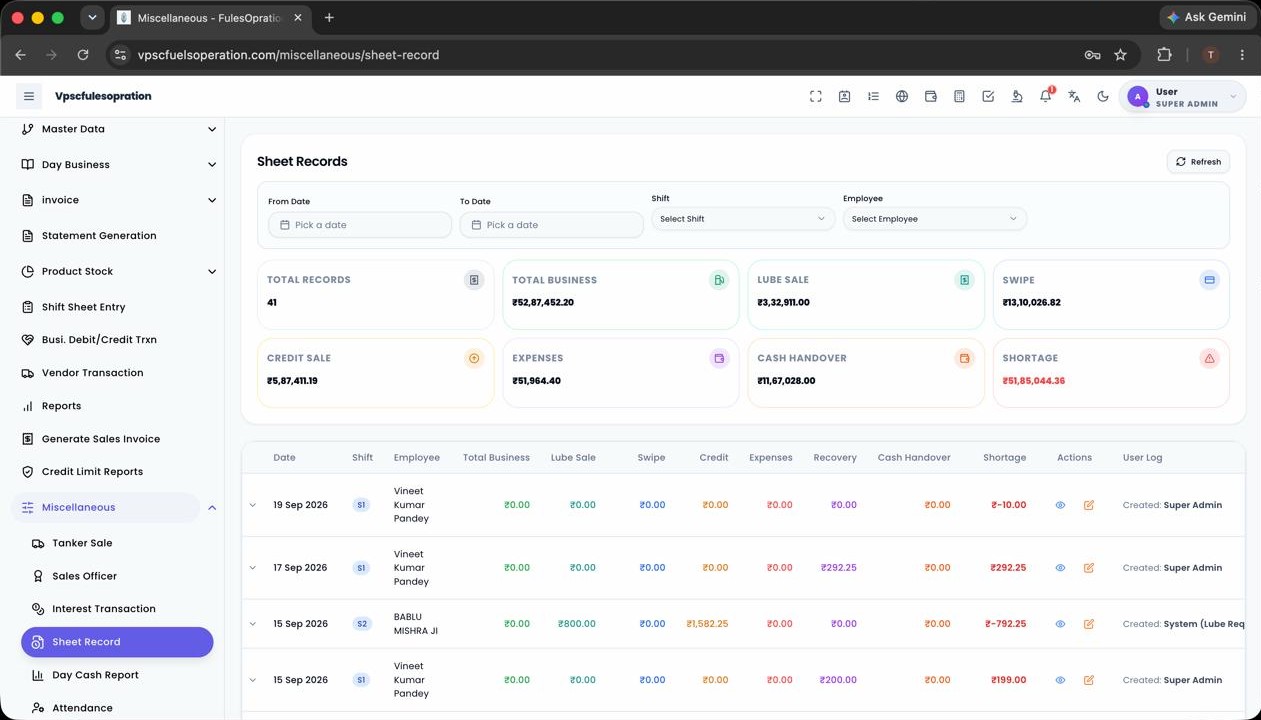Image resolution: width=1261 pixels, height=720 pixels.
Task: Open the Reports page
Action: click(61, 406)
